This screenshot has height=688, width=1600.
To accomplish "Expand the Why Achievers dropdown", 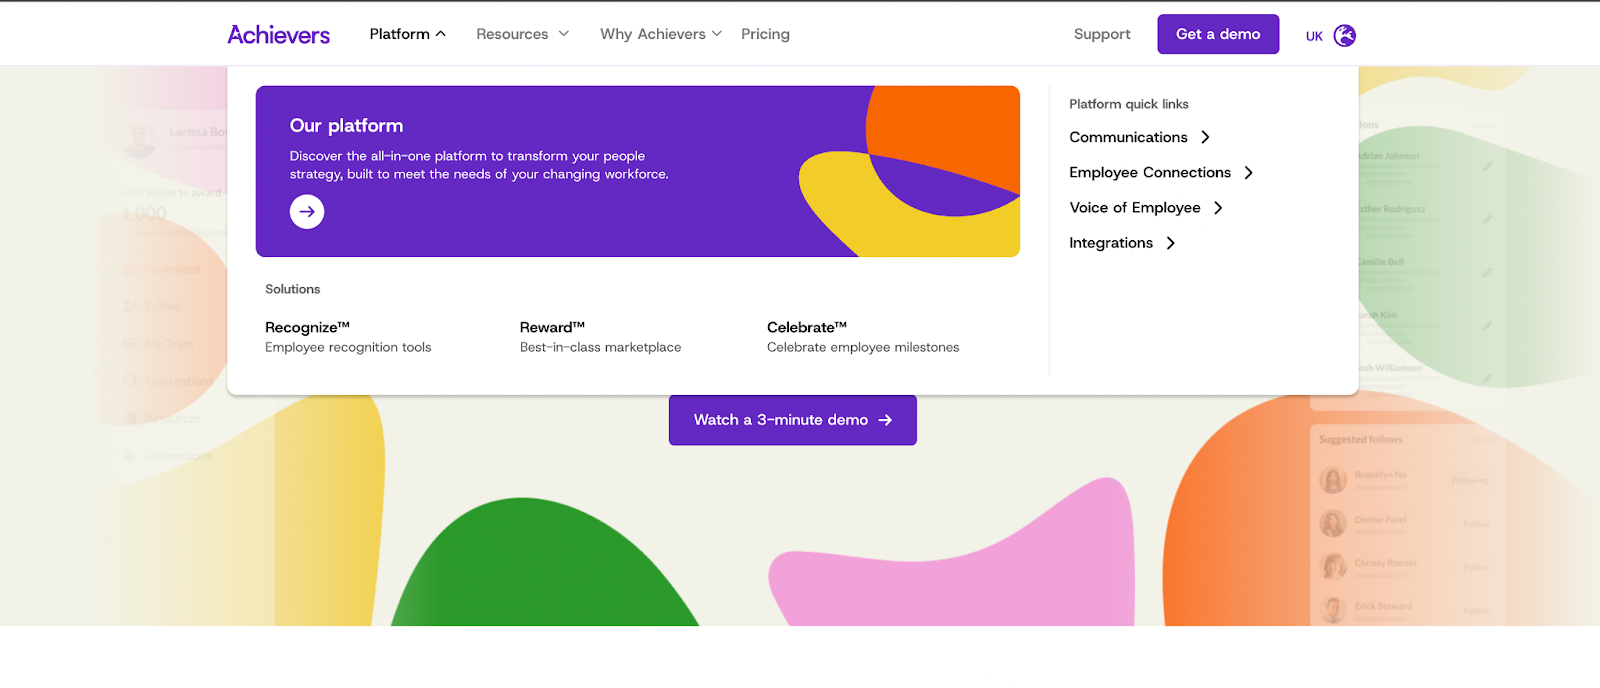I will coord(661,34).
